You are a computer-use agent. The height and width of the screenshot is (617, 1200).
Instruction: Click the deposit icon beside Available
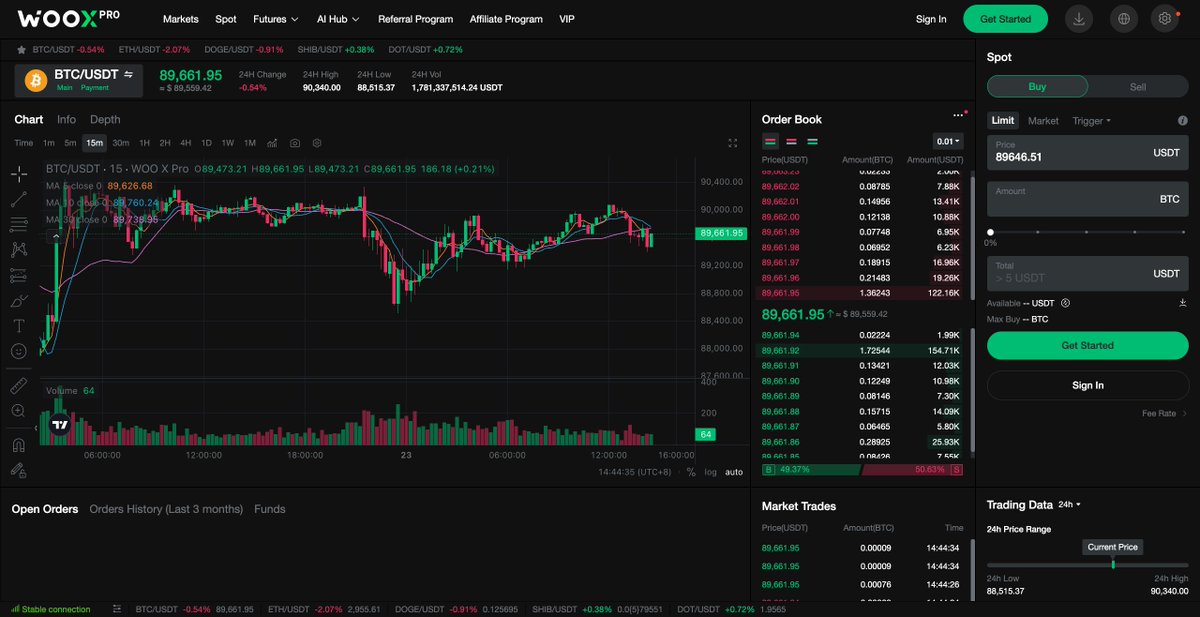(x=1183, y=303)
